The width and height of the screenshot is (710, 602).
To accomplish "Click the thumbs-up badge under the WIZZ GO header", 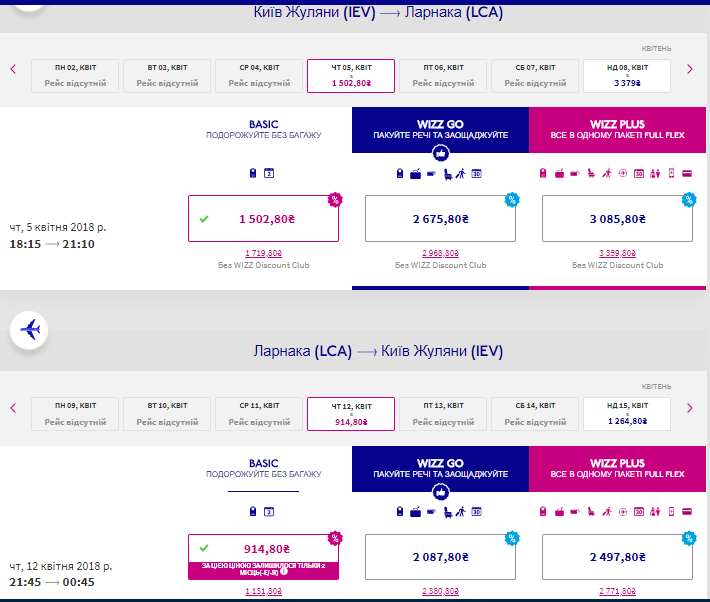I will pos(439,153).
